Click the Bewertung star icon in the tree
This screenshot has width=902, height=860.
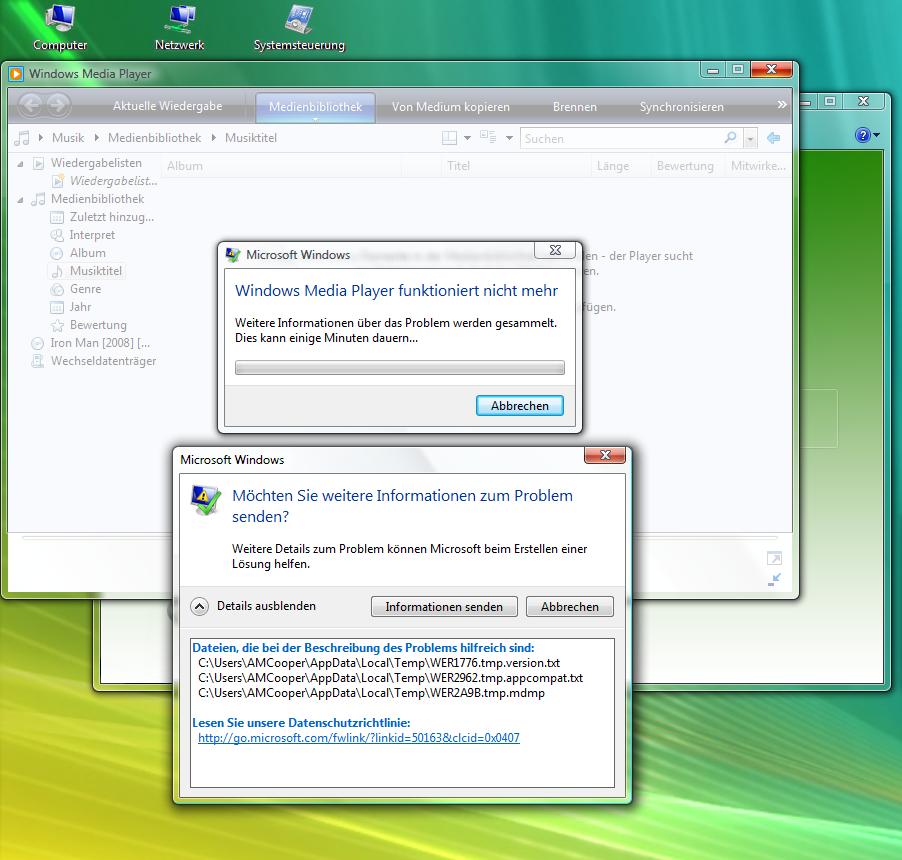(x=57, y=326)
